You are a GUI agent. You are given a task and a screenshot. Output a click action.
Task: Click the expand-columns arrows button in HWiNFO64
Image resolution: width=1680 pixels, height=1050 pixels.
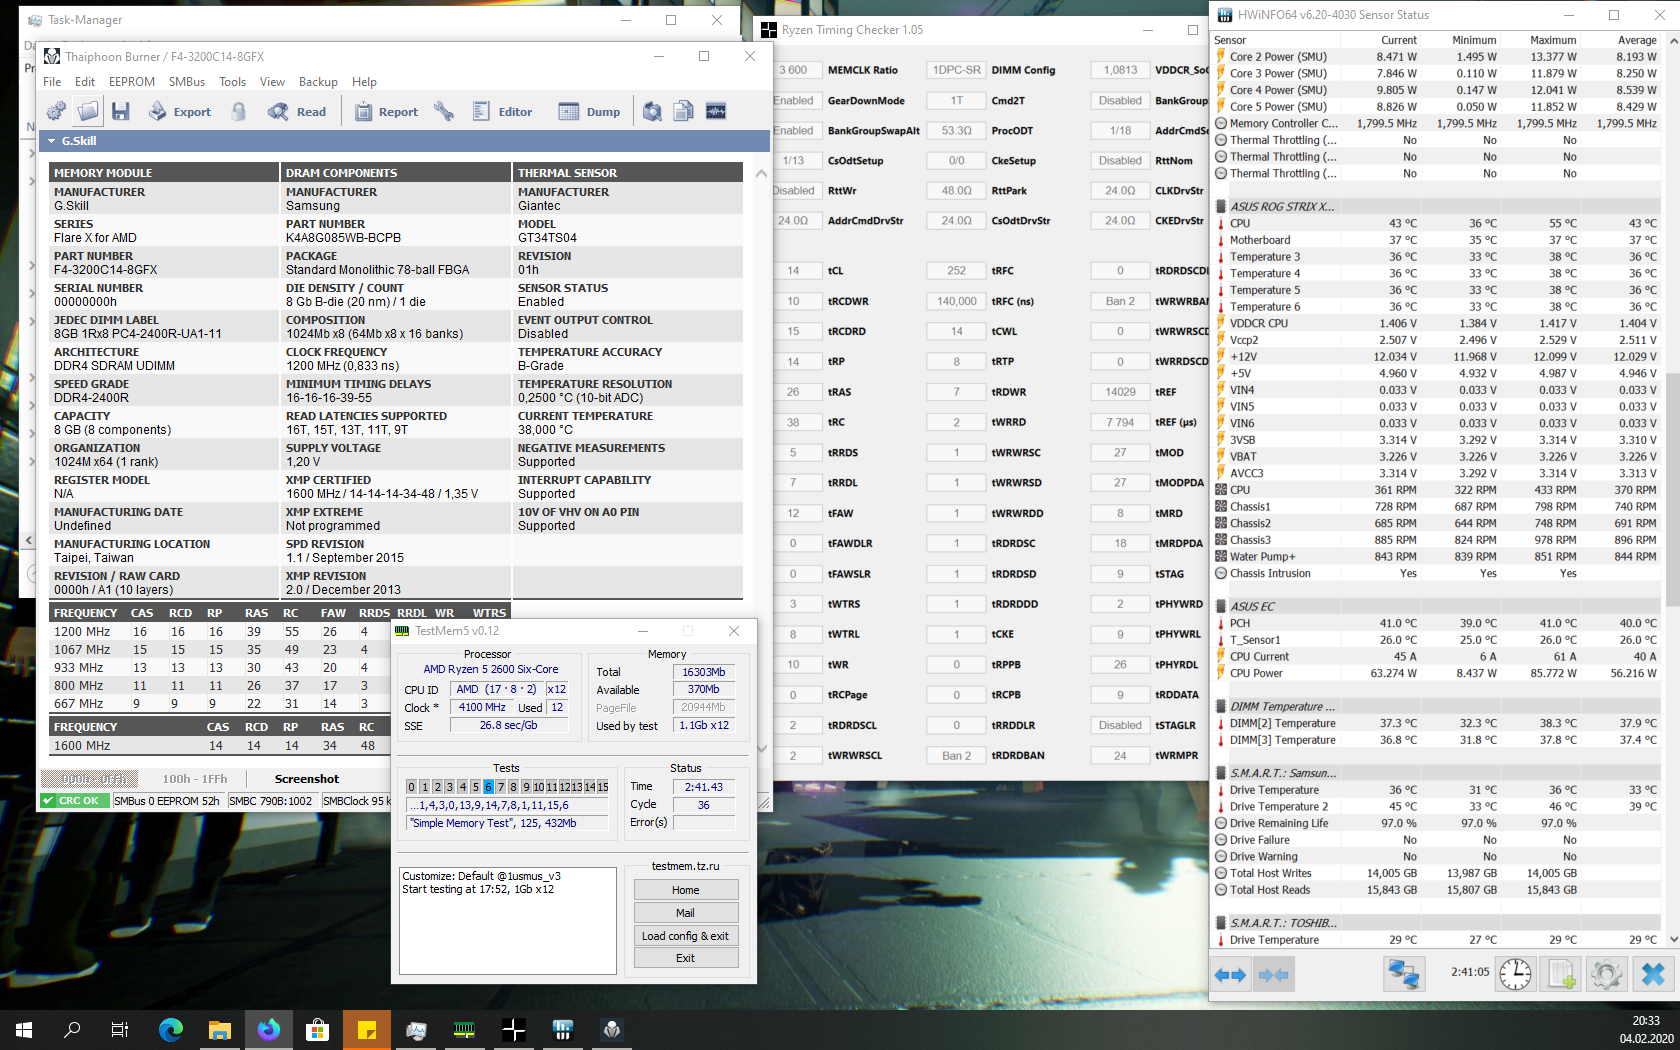pos(1231,975)
